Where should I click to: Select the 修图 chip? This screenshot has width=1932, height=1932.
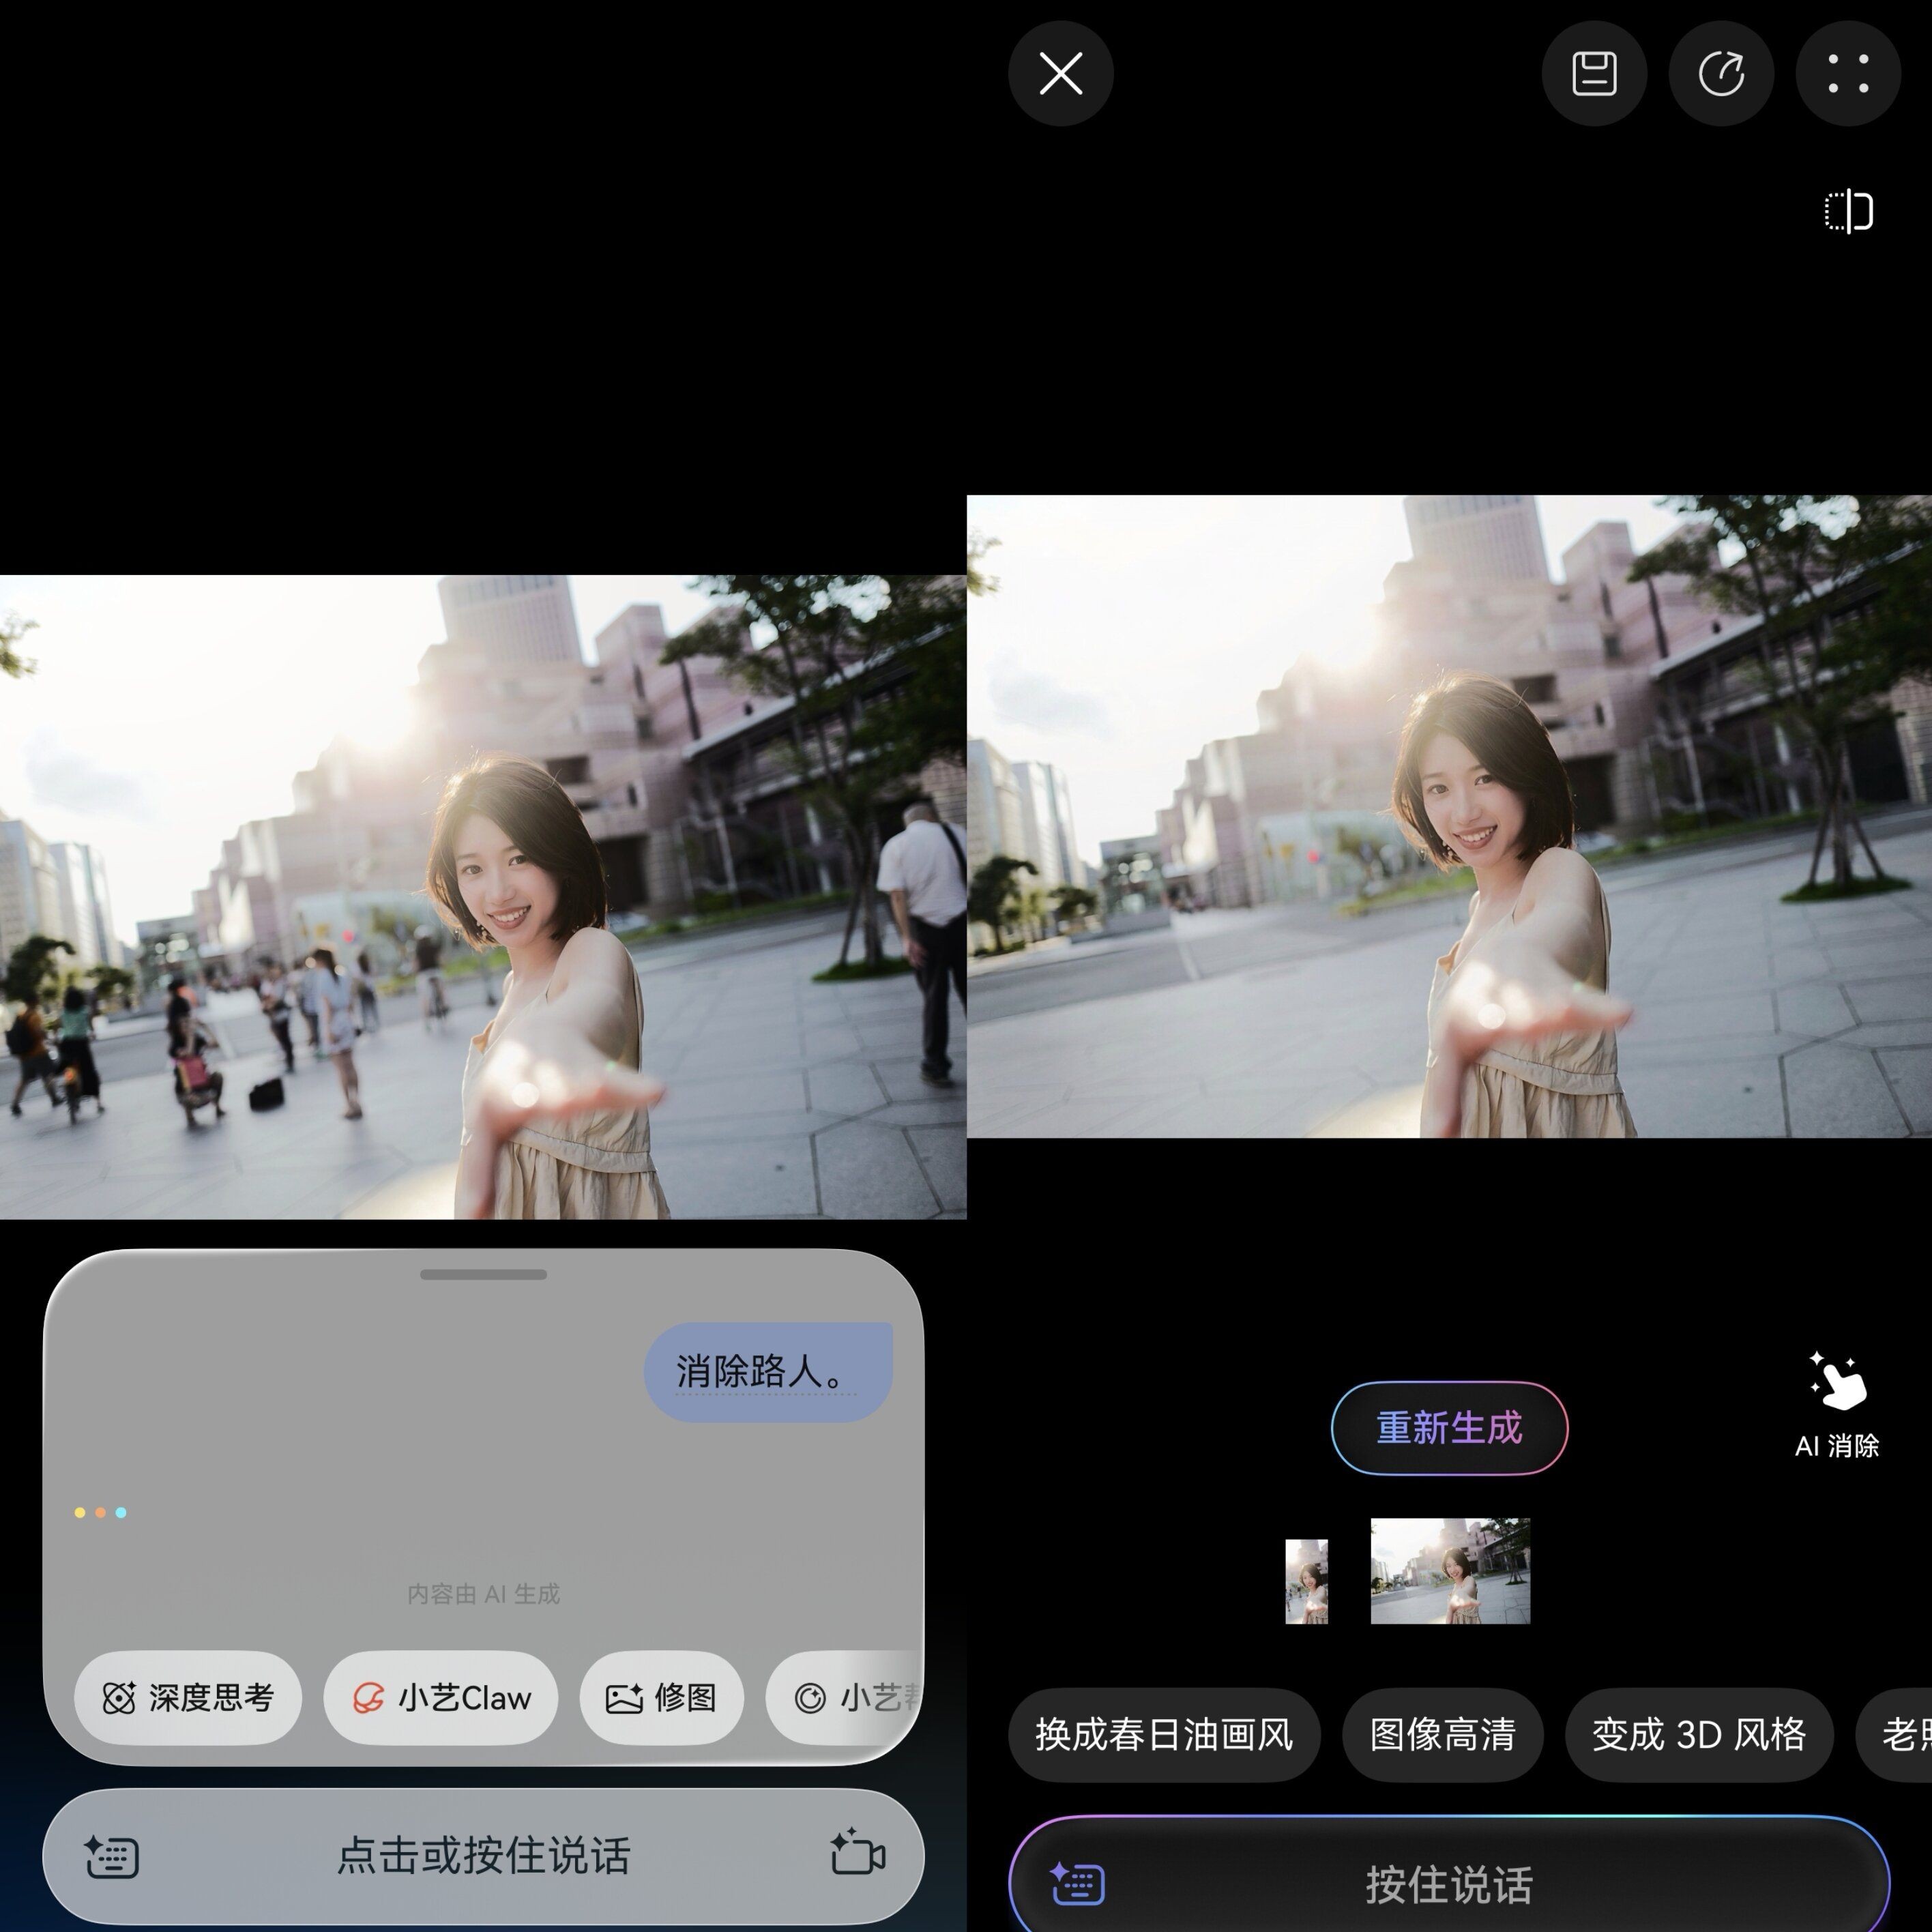tap(661, 1698)
